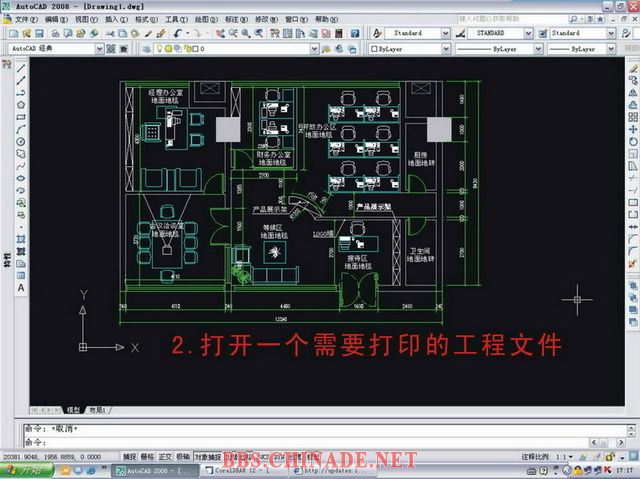Image resolution: width=640 pixels, height=479 pixels.
Task: Open the undo history dropdown arrow
Action: [188, 33]
